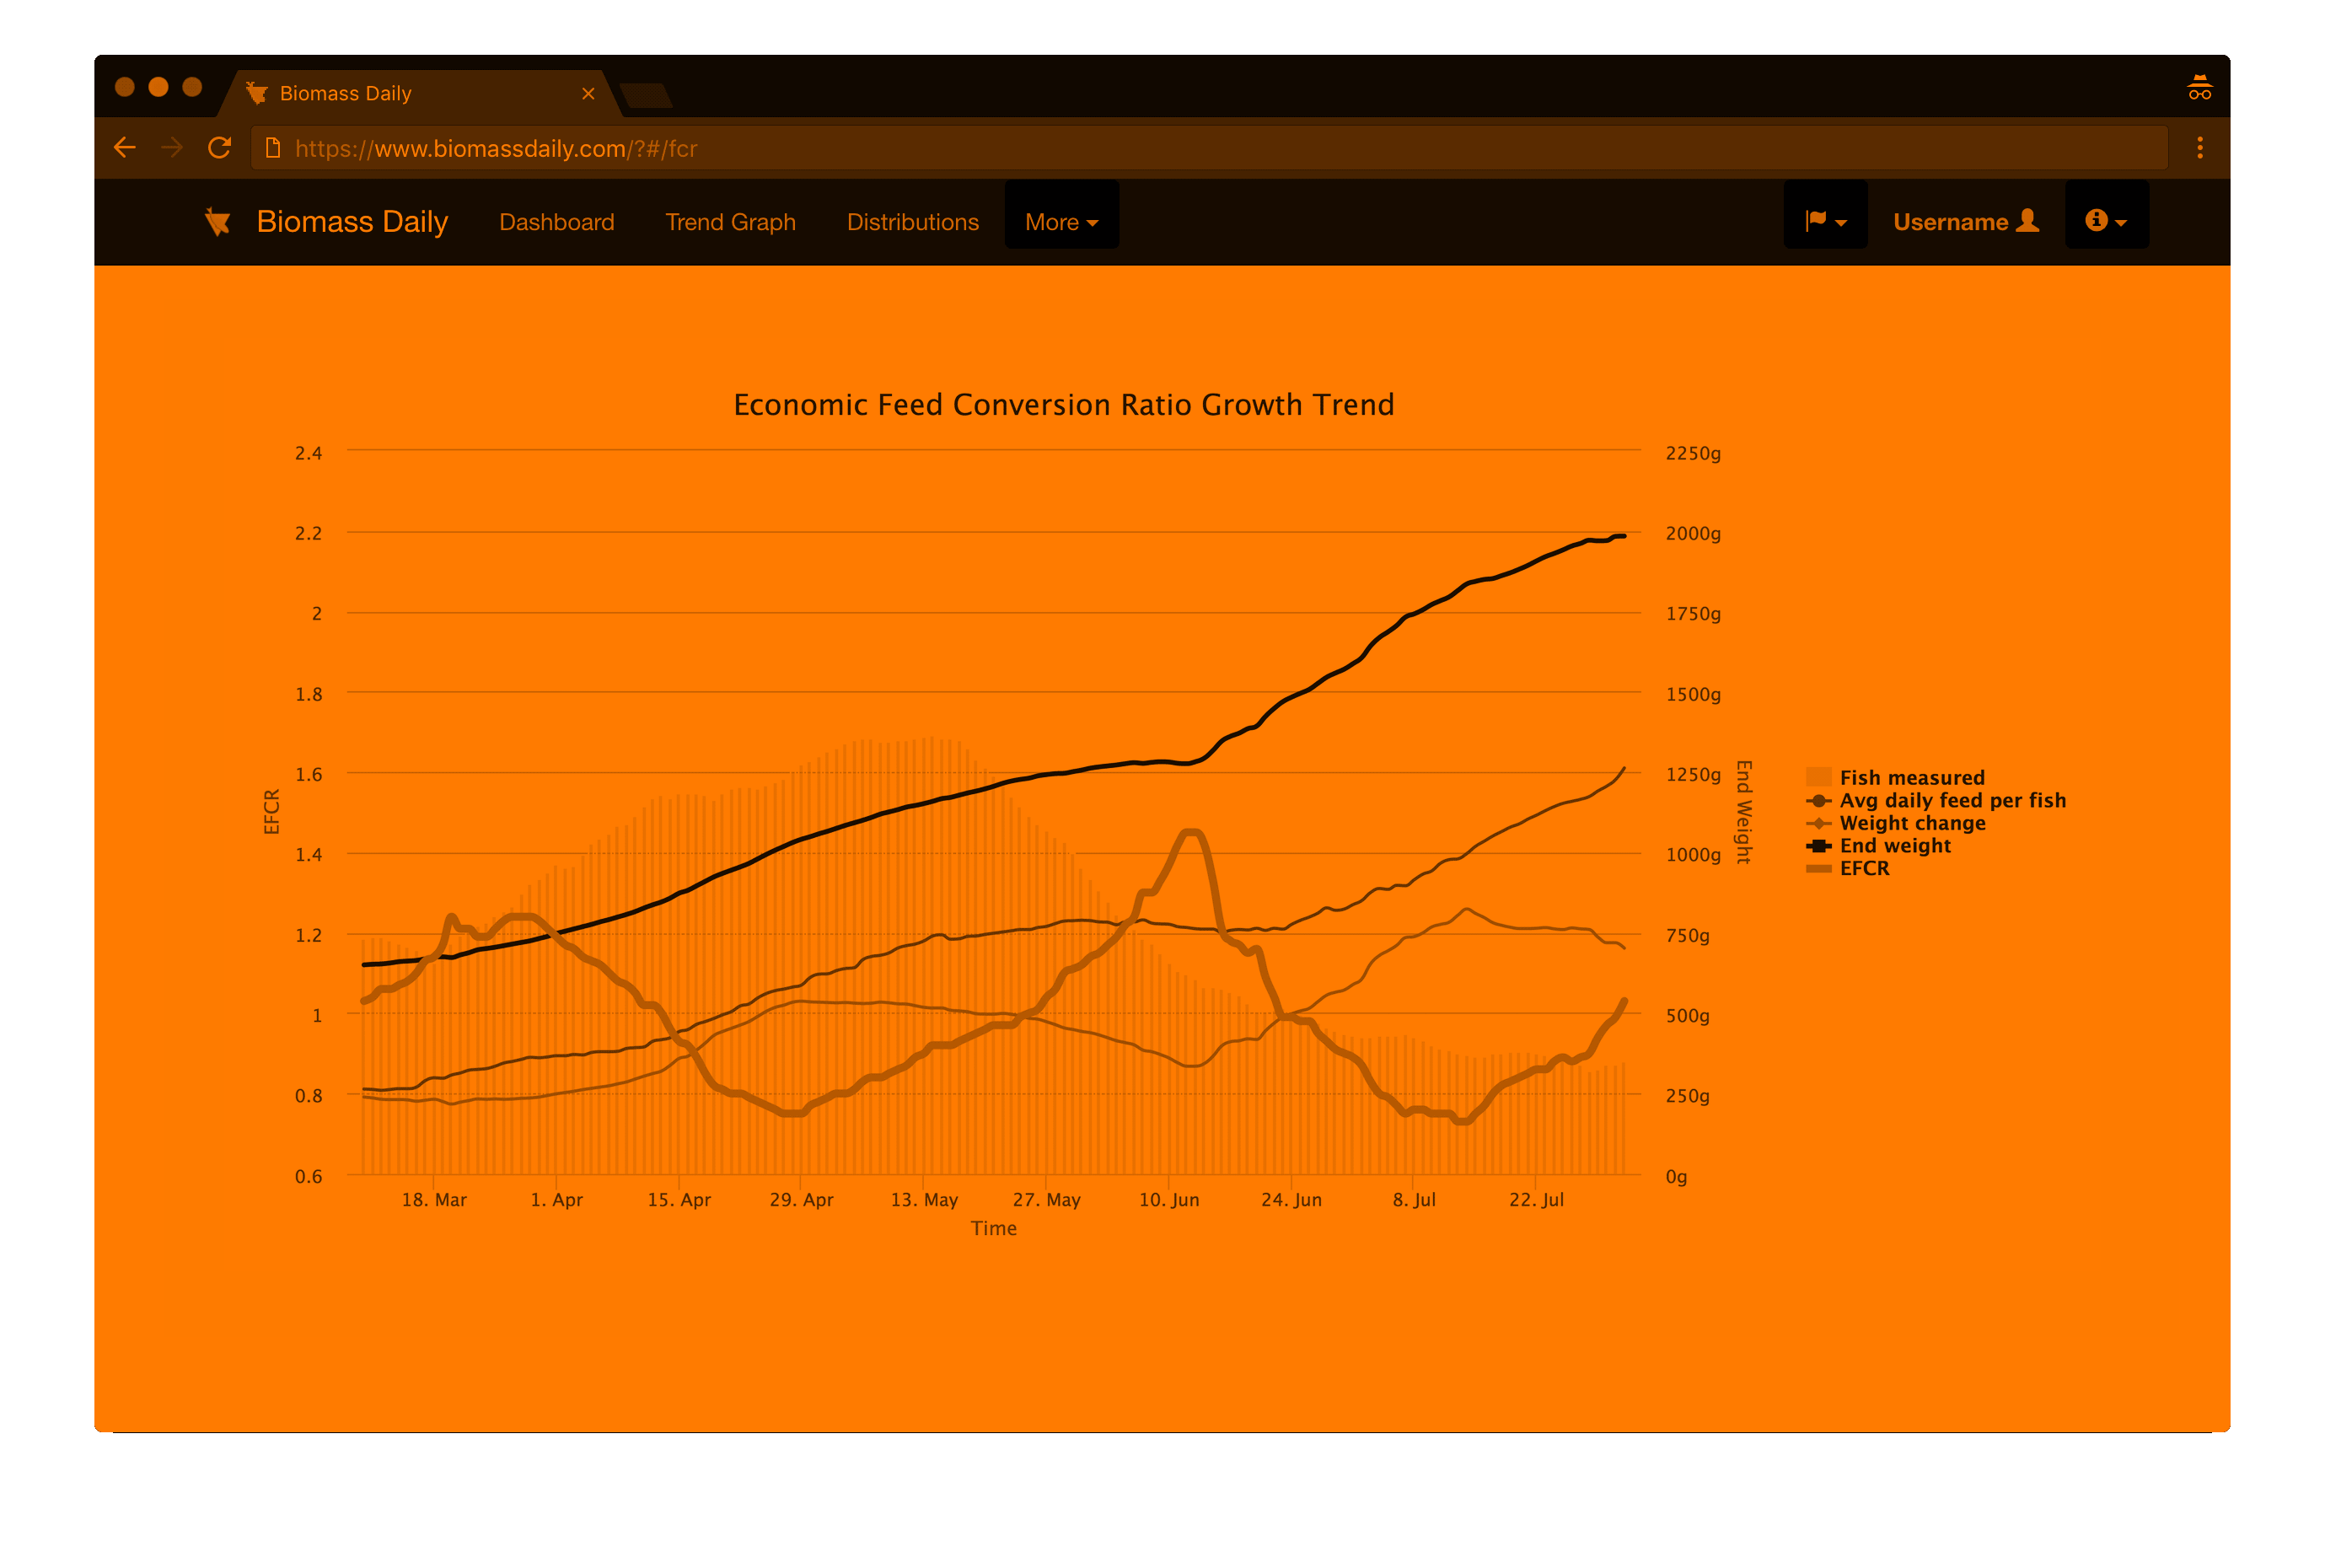The width and height of the screenshot is (2325, 1568).
Task: Close the Biomass Daily browser tab
Action: click(588, 93)
